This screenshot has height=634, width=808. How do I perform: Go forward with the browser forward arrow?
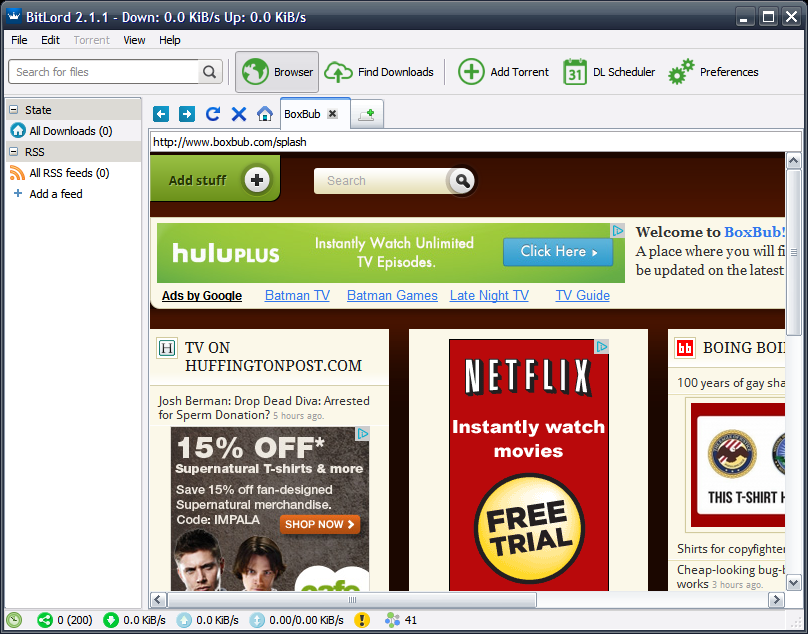click(187, 114)
